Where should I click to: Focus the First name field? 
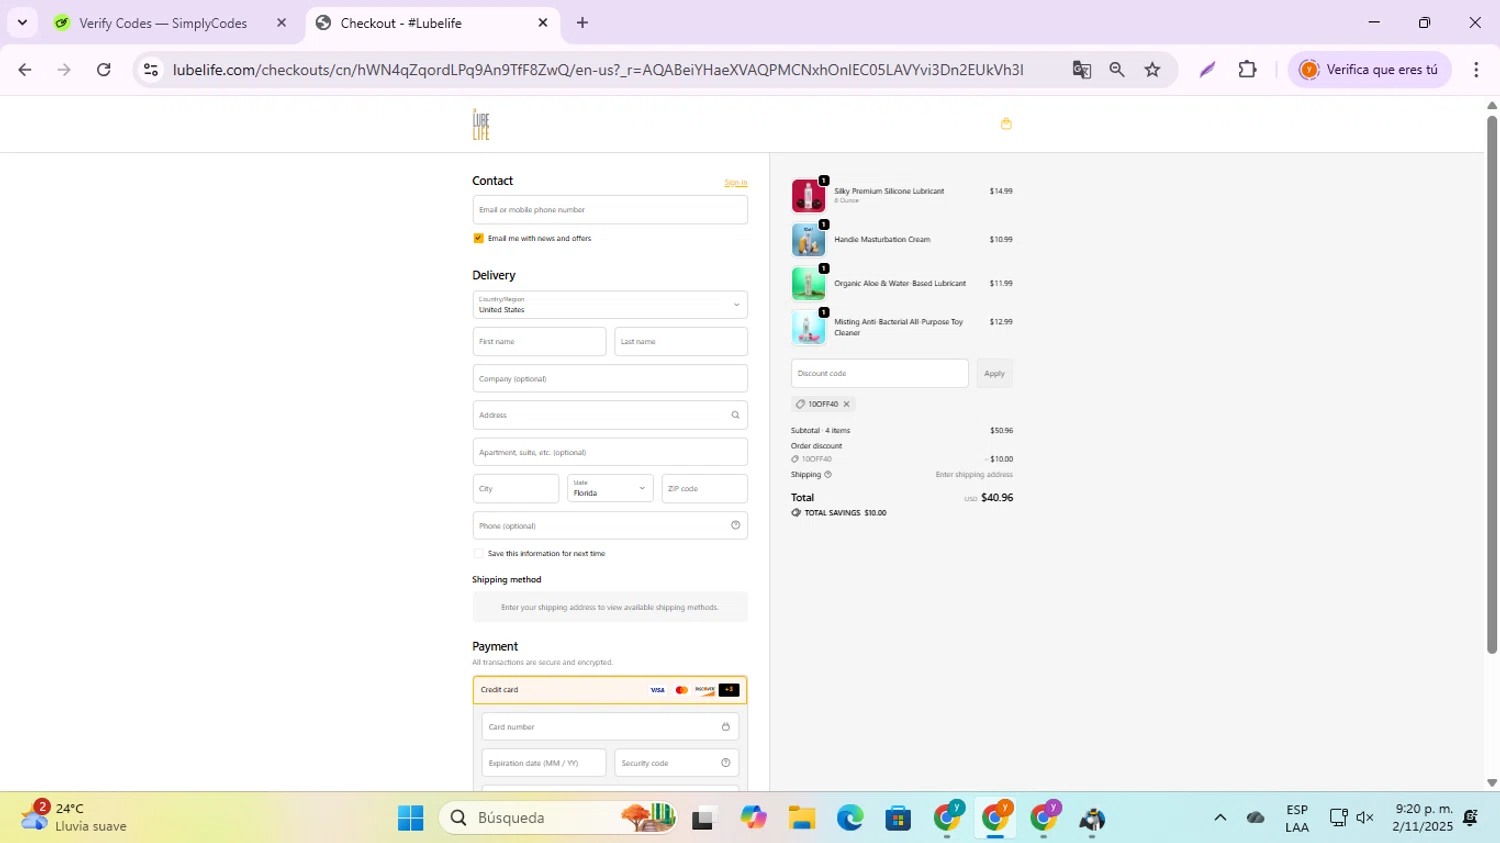(539, 341)
